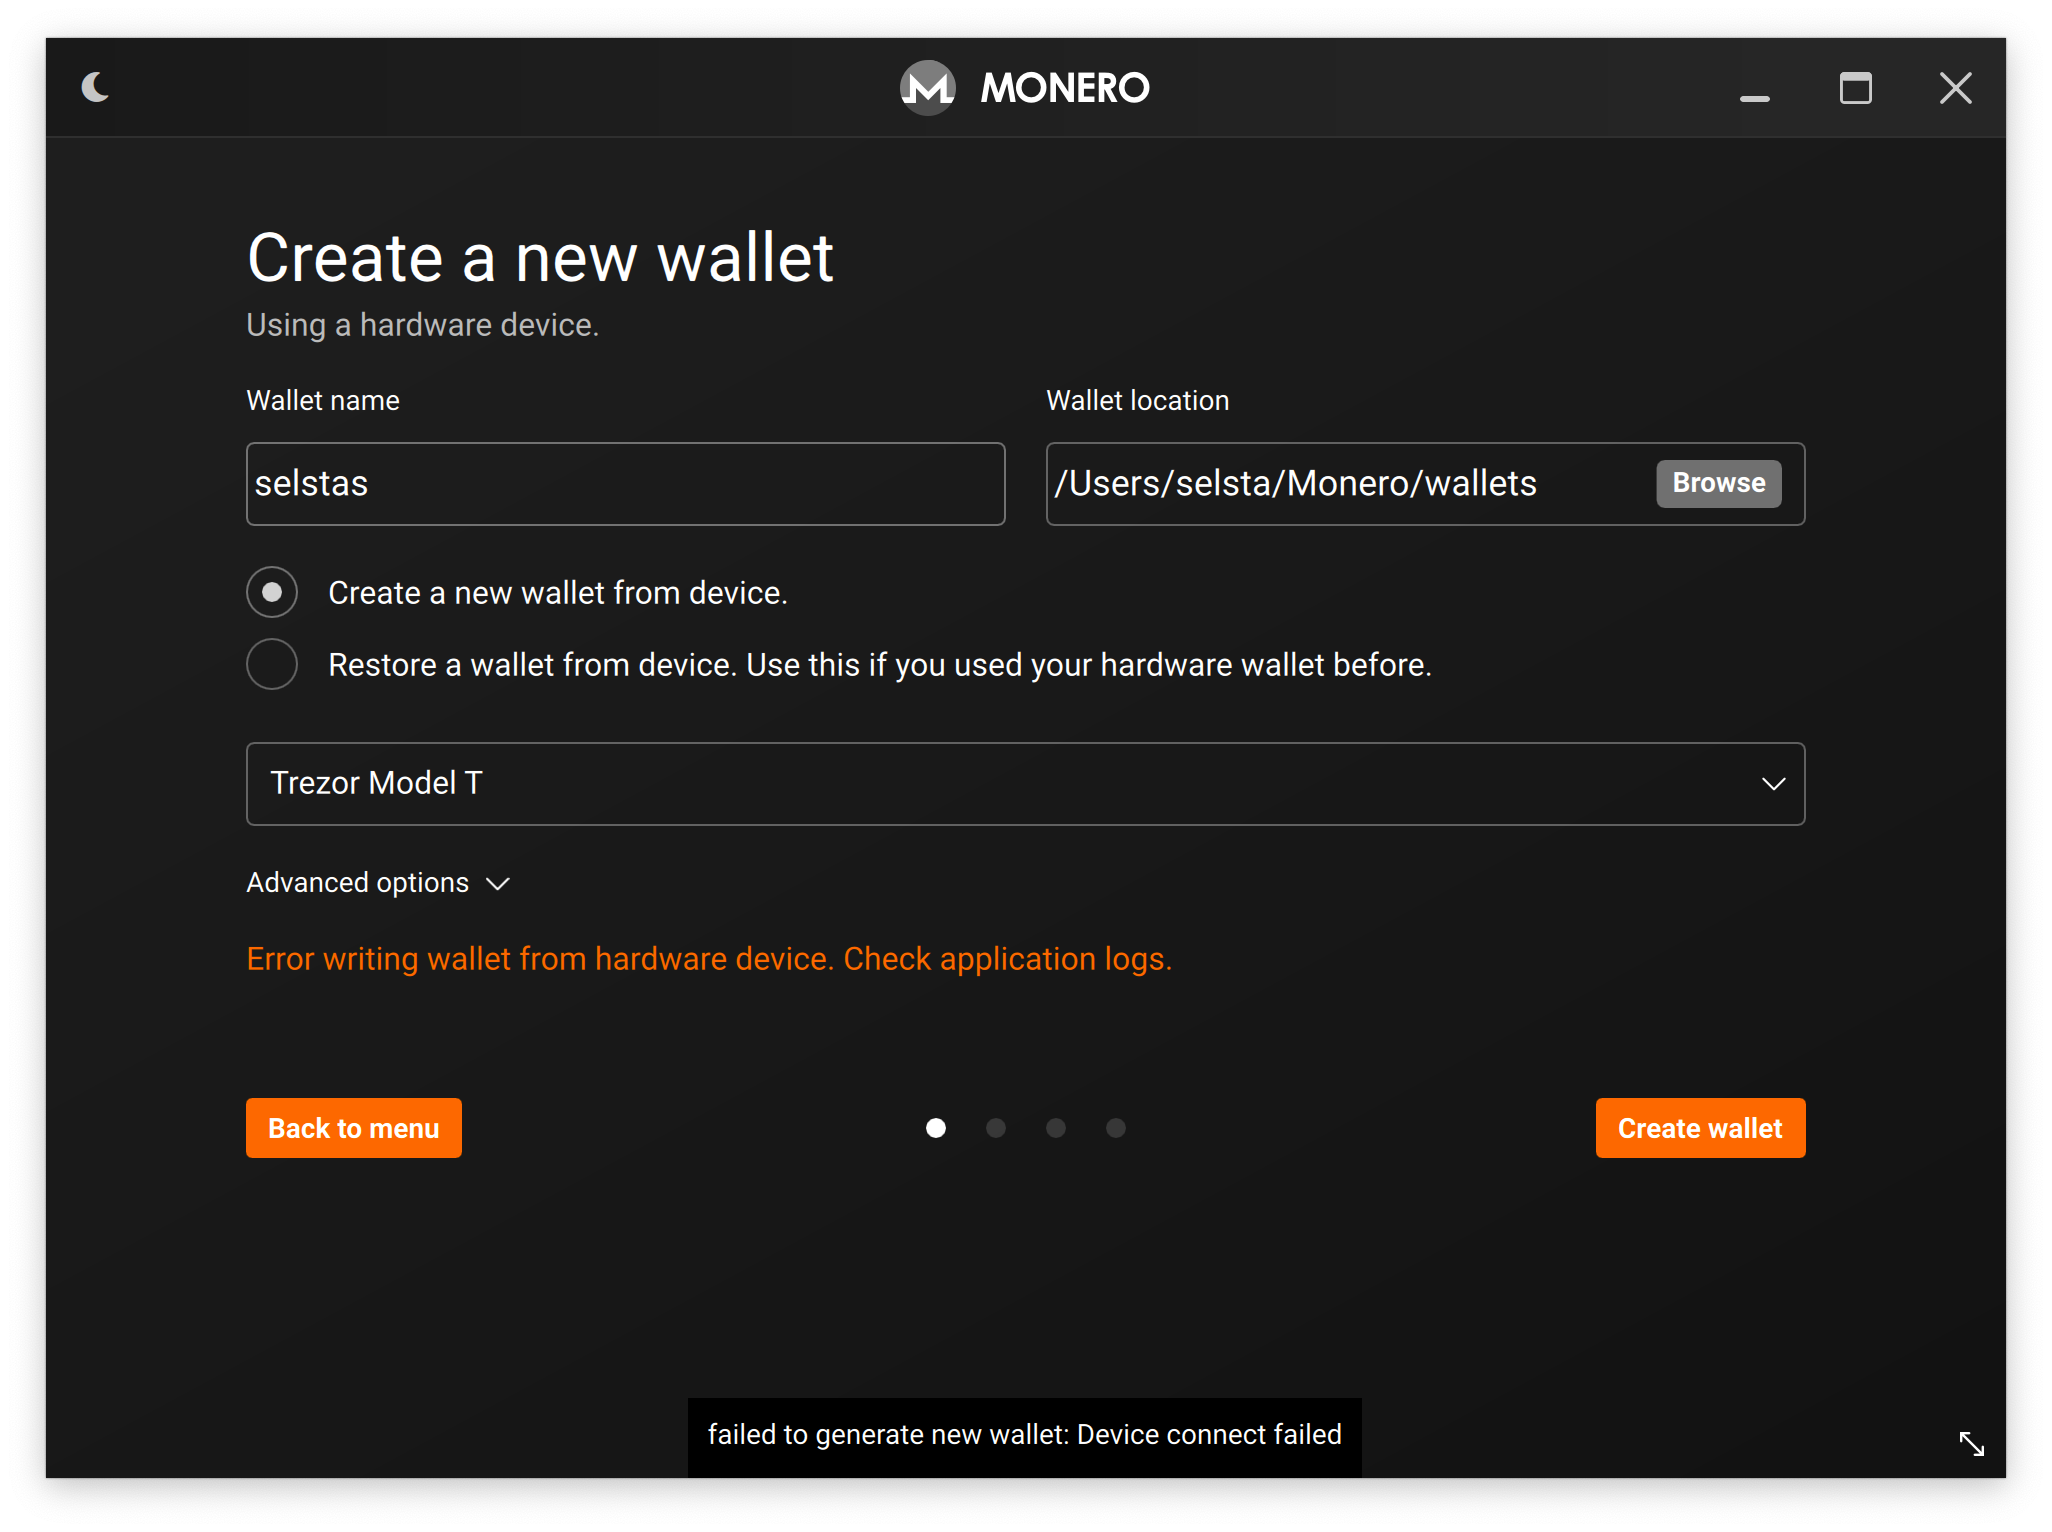The height and width of the screenshot is (1532, 2052).
Task: Select 'Restore a wallet from device' option
Action: click(272, 664)
